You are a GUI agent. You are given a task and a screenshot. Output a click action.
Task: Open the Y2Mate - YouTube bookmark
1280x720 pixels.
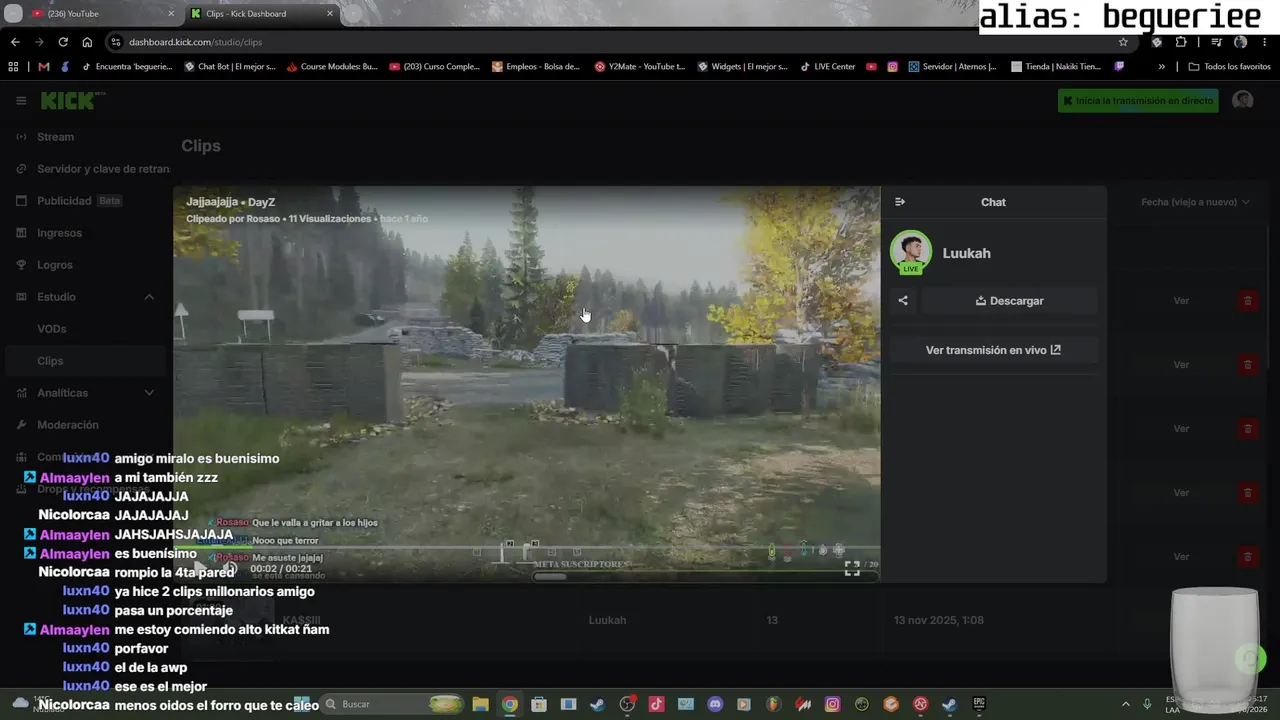click(640, 67)
